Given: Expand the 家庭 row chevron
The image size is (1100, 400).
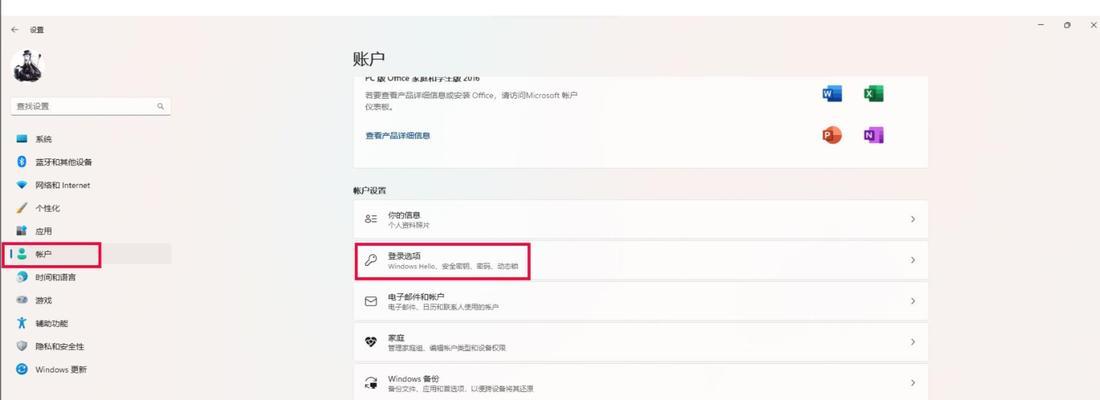Looking at the screenshot, I should [913, 342].
